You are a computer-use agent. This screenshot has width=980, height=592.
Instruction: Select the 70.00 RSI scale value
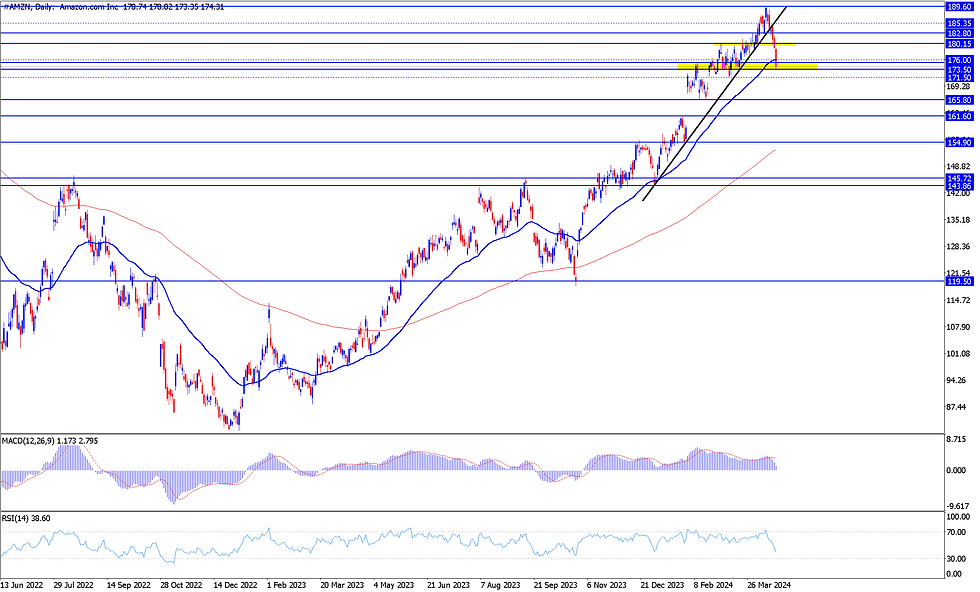point(958,533)
